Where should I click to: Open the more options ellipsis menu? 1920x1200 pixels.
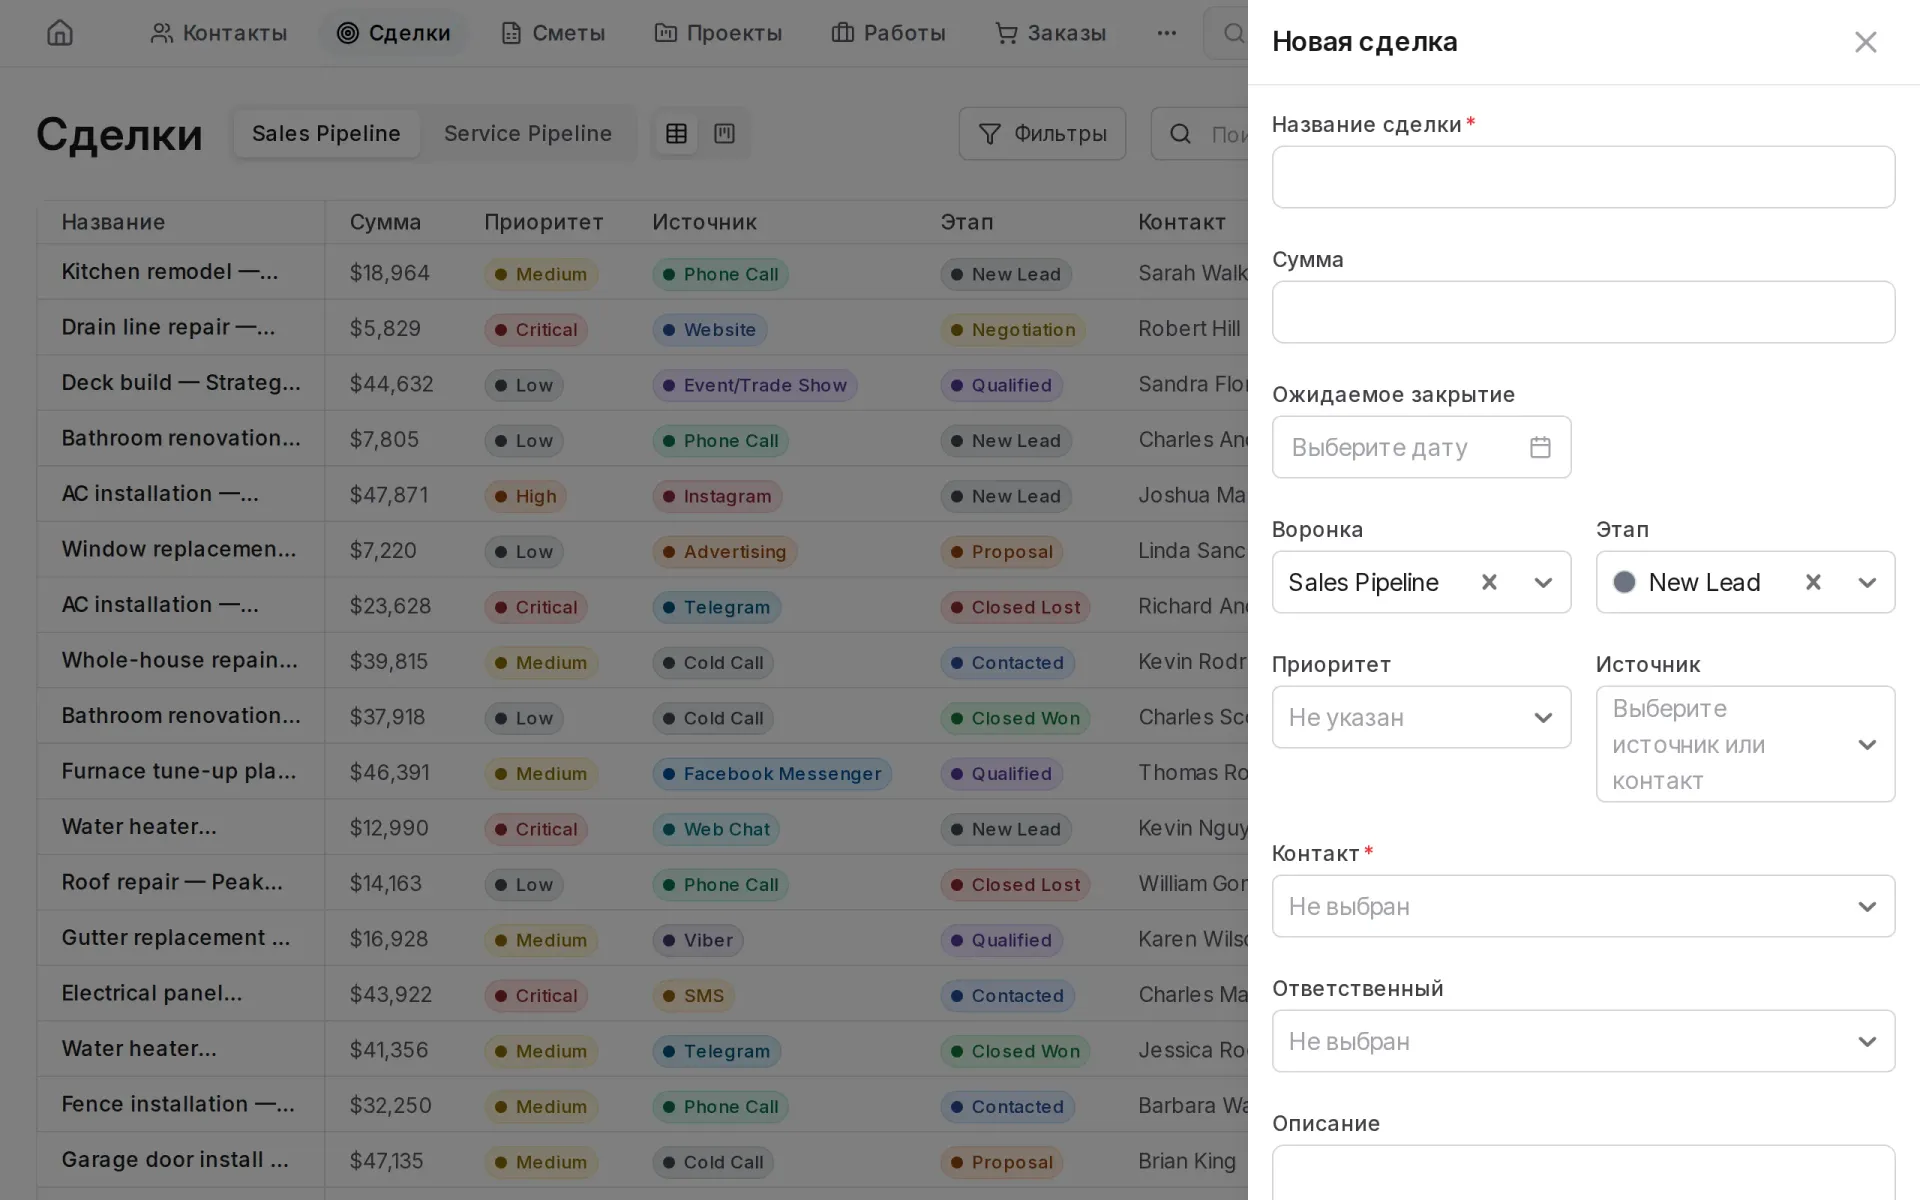click(x=1166, y=33)
